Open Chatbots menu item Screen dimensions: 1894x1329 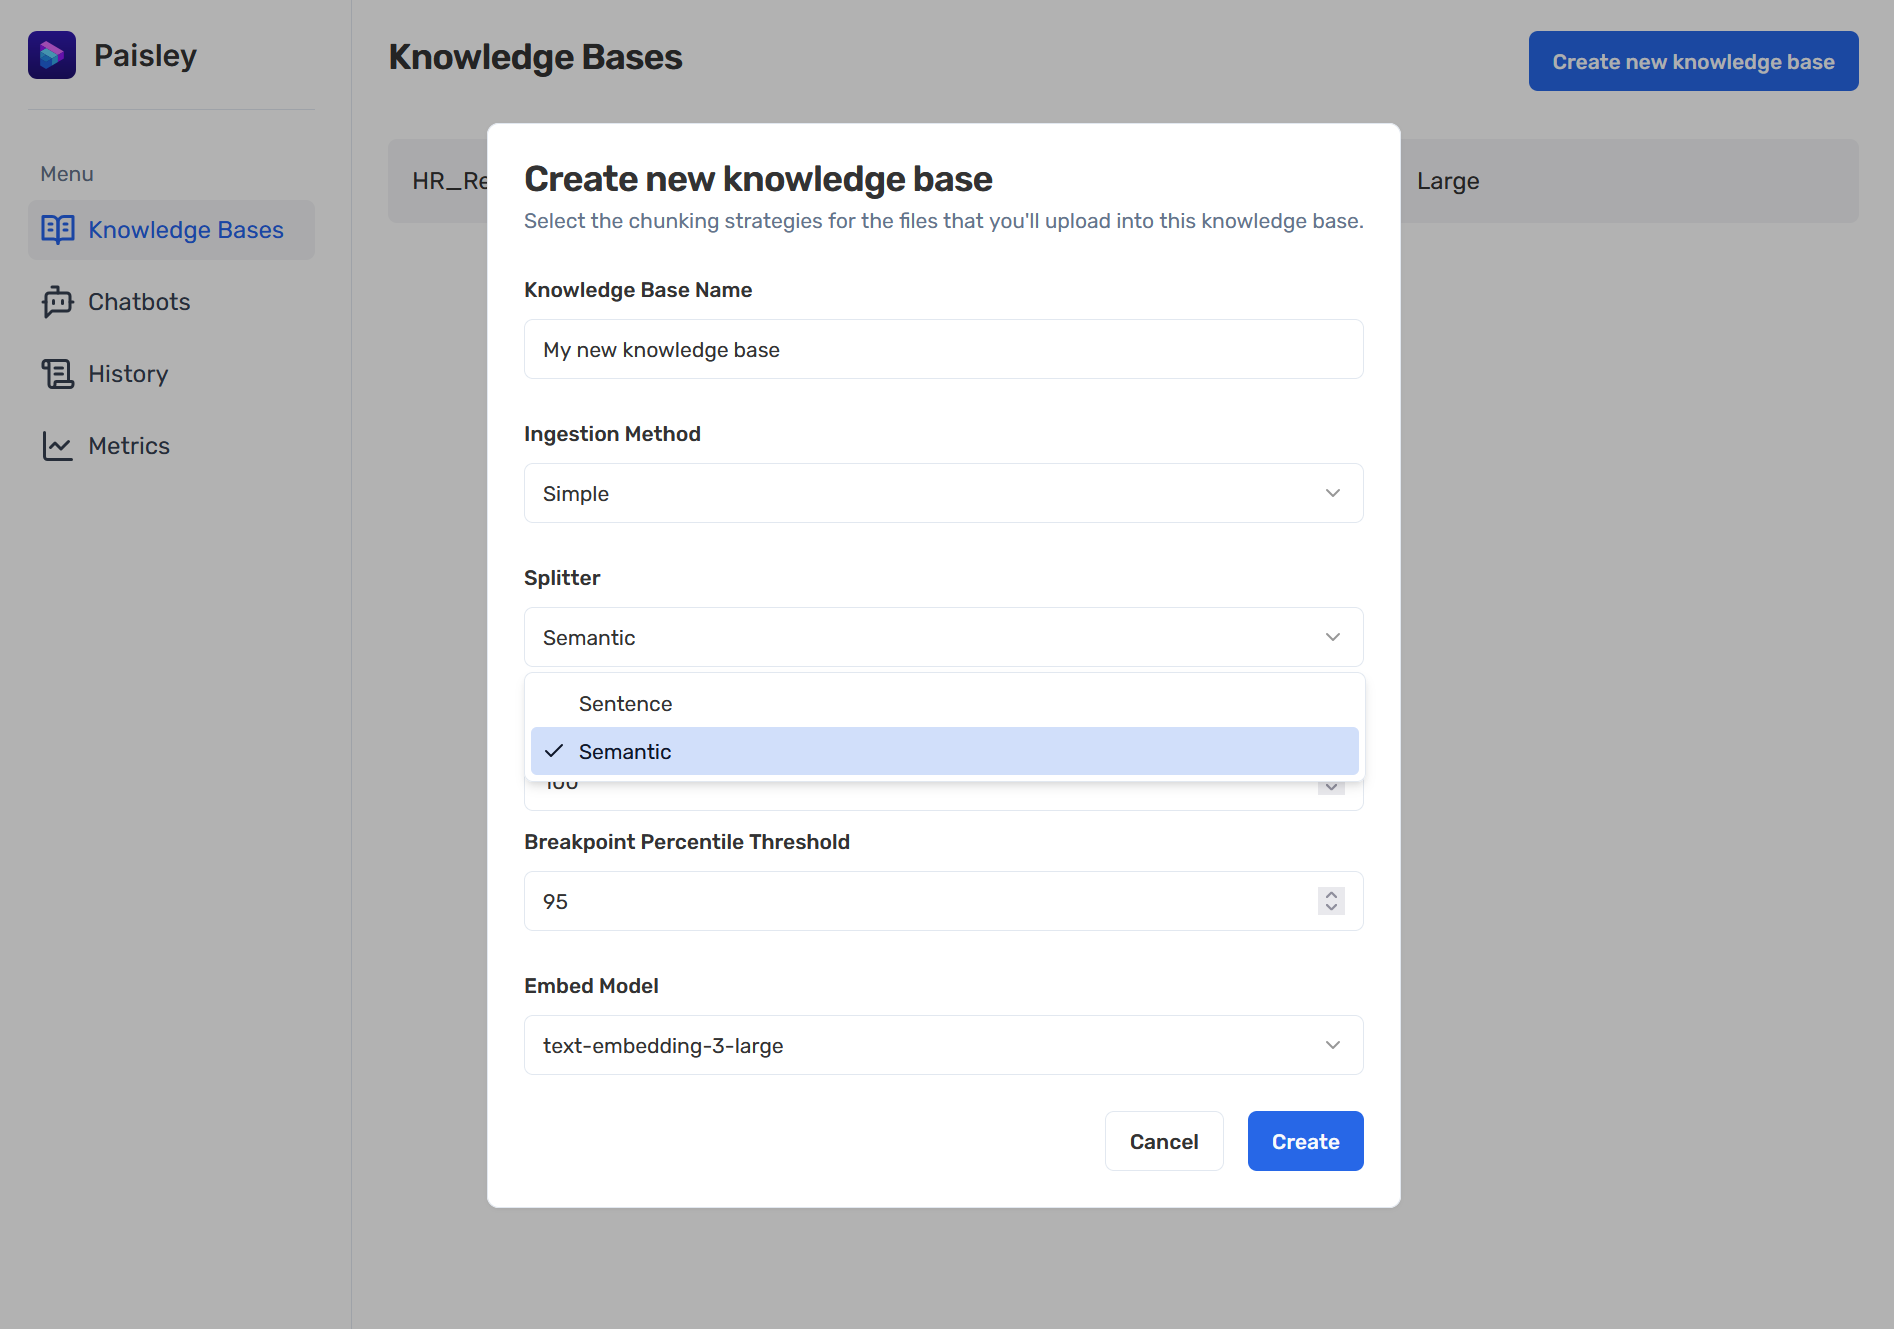(x=171, y=302)
